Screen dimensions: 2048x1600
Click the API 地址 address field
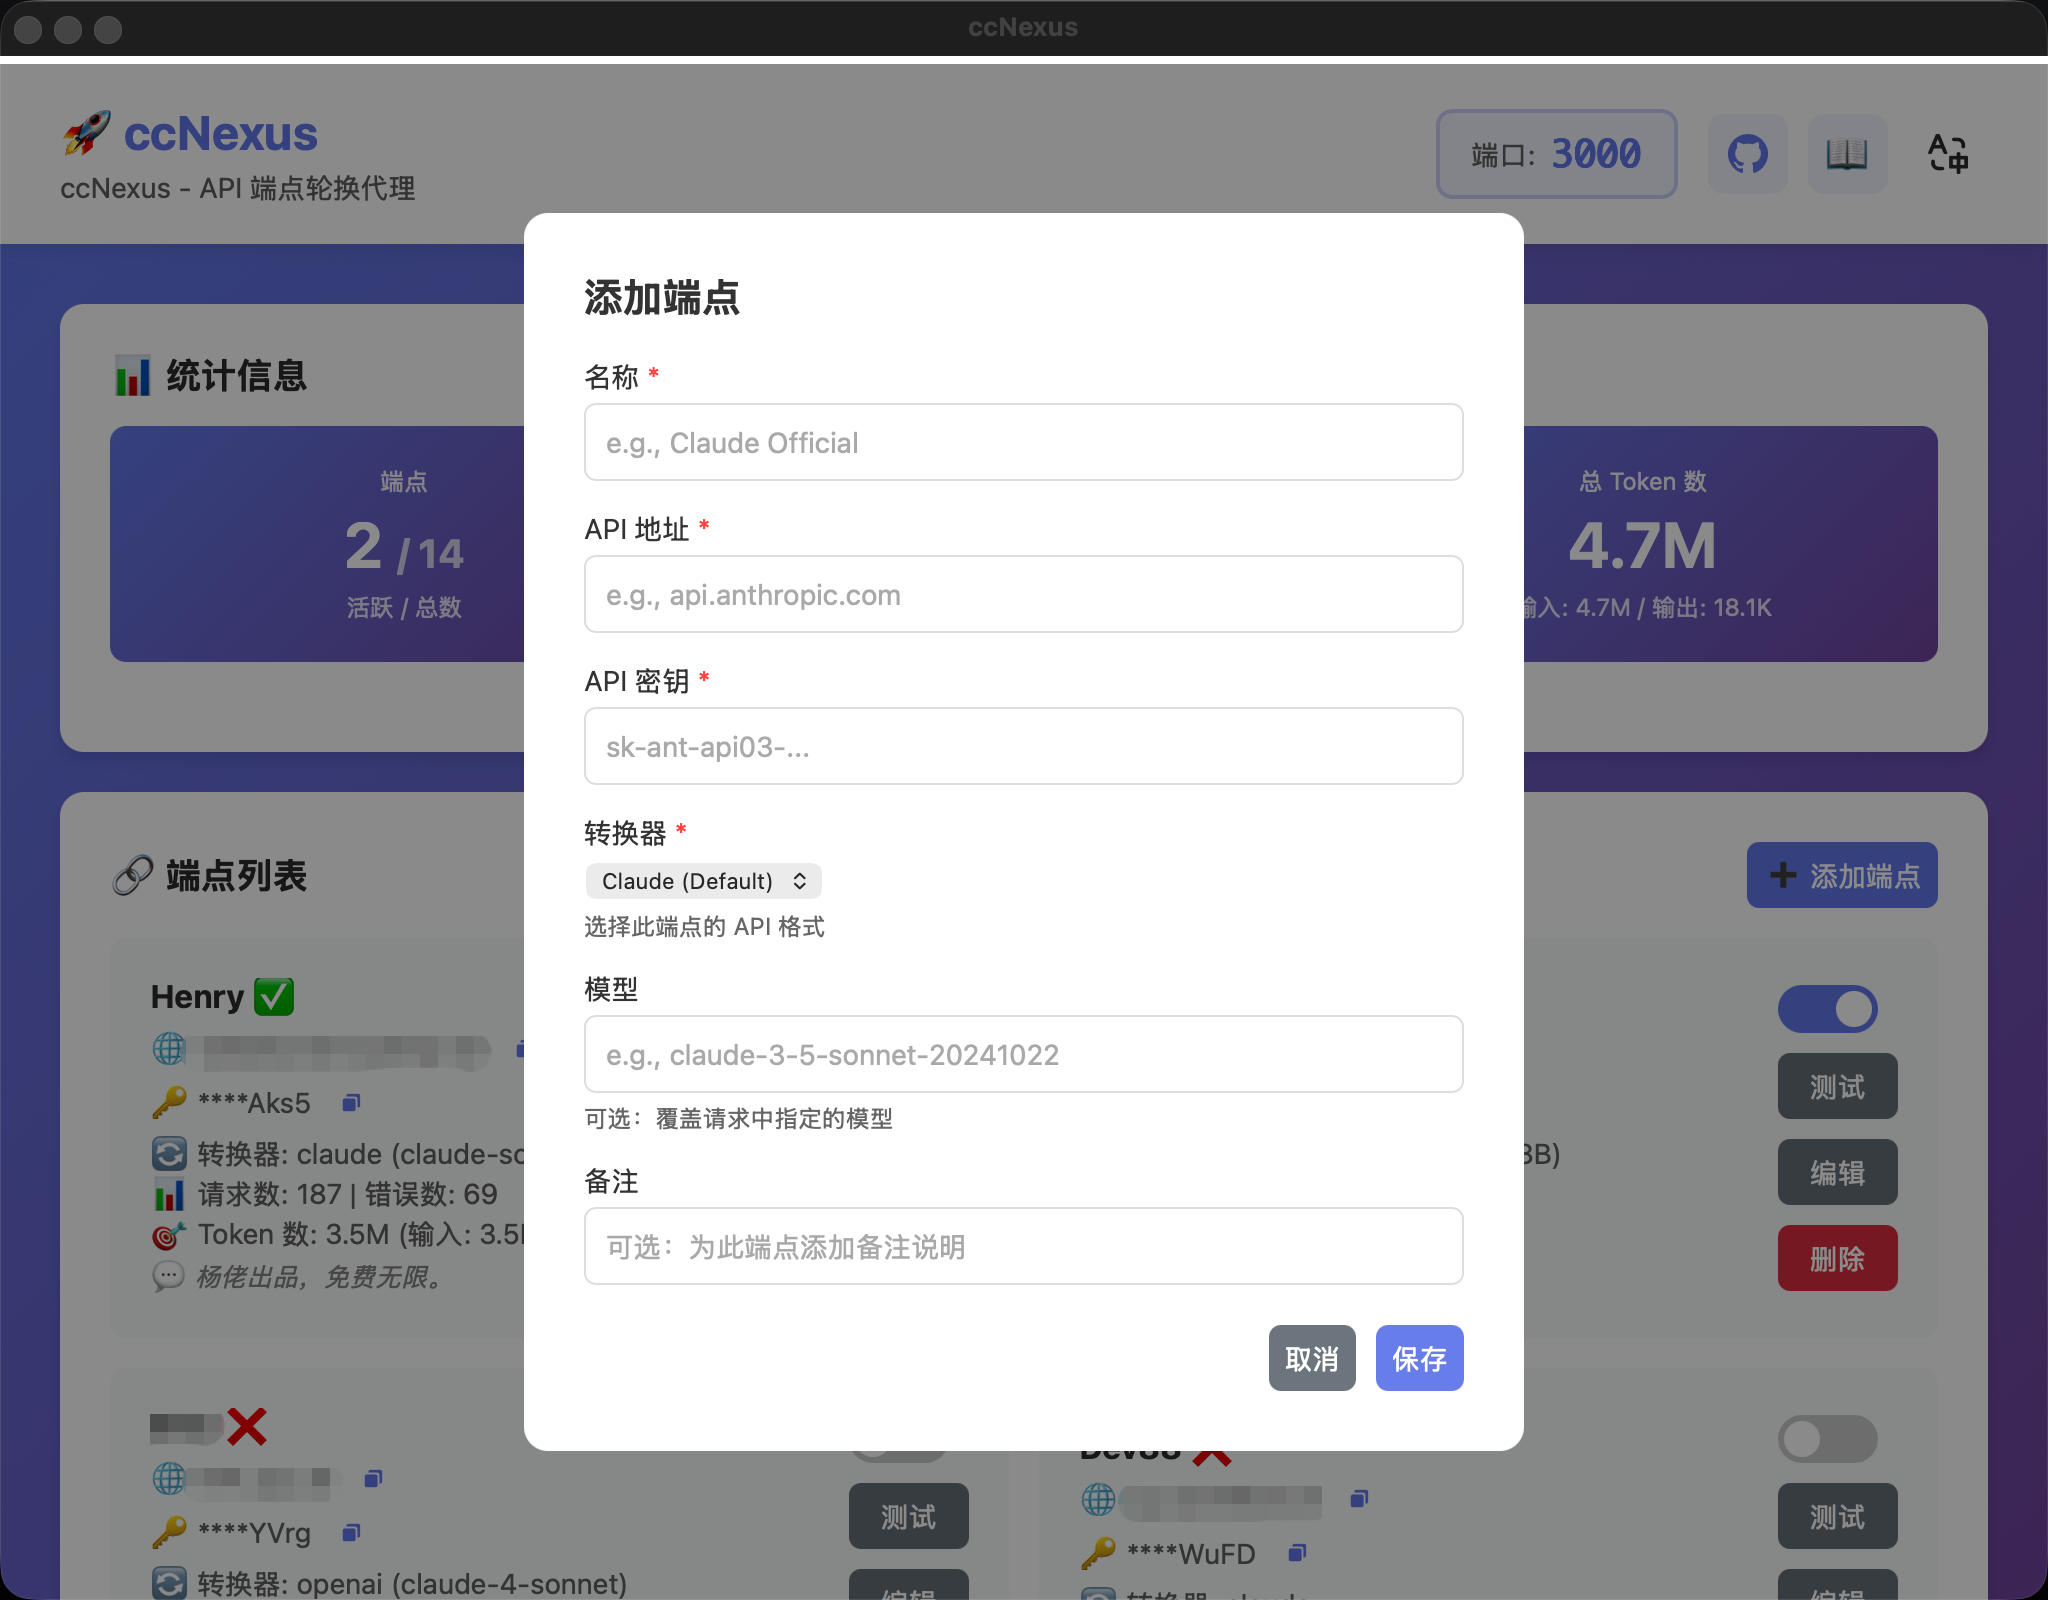pyautogui.click(x=1022, y=594)
